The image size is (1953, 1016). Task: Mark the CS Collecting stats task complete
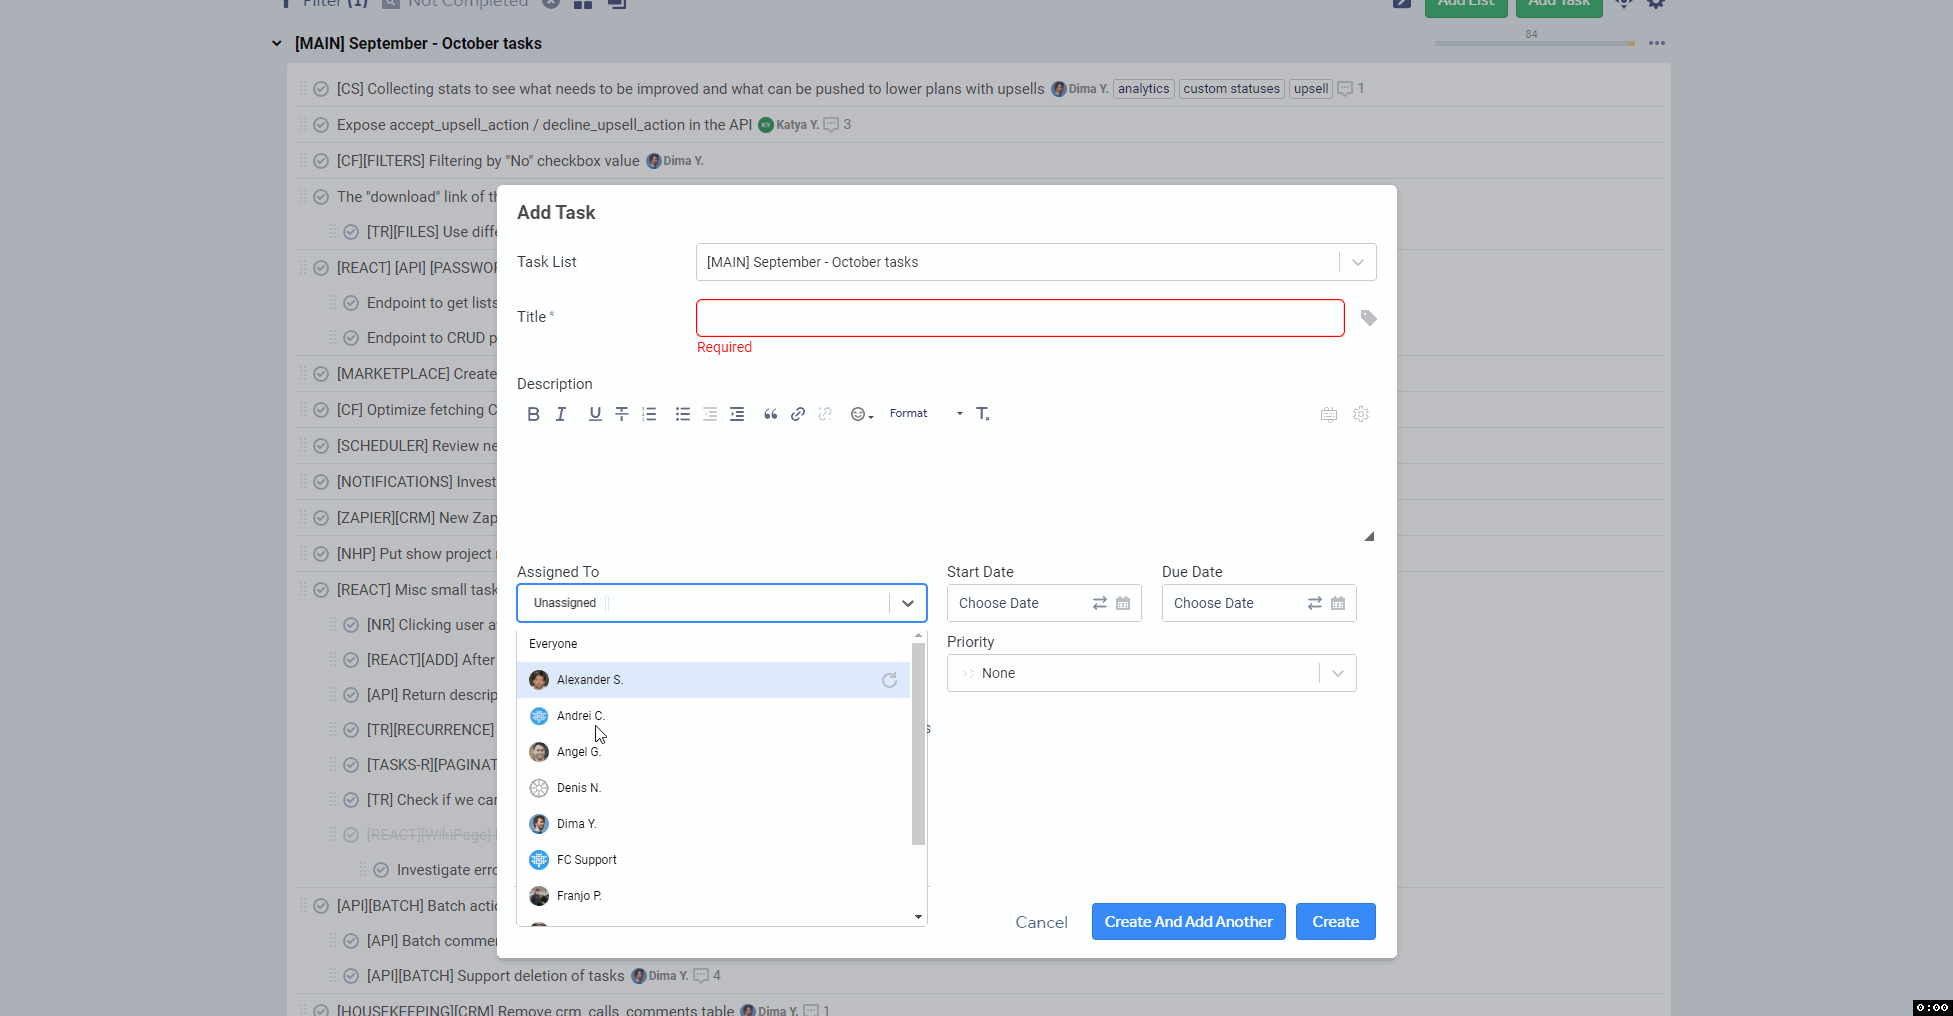point(321,89)
